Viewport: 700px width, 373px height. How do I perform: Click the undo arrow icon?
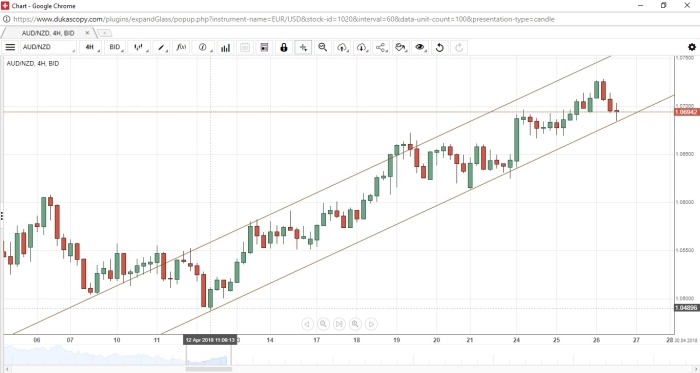click(x=440, y=47)
